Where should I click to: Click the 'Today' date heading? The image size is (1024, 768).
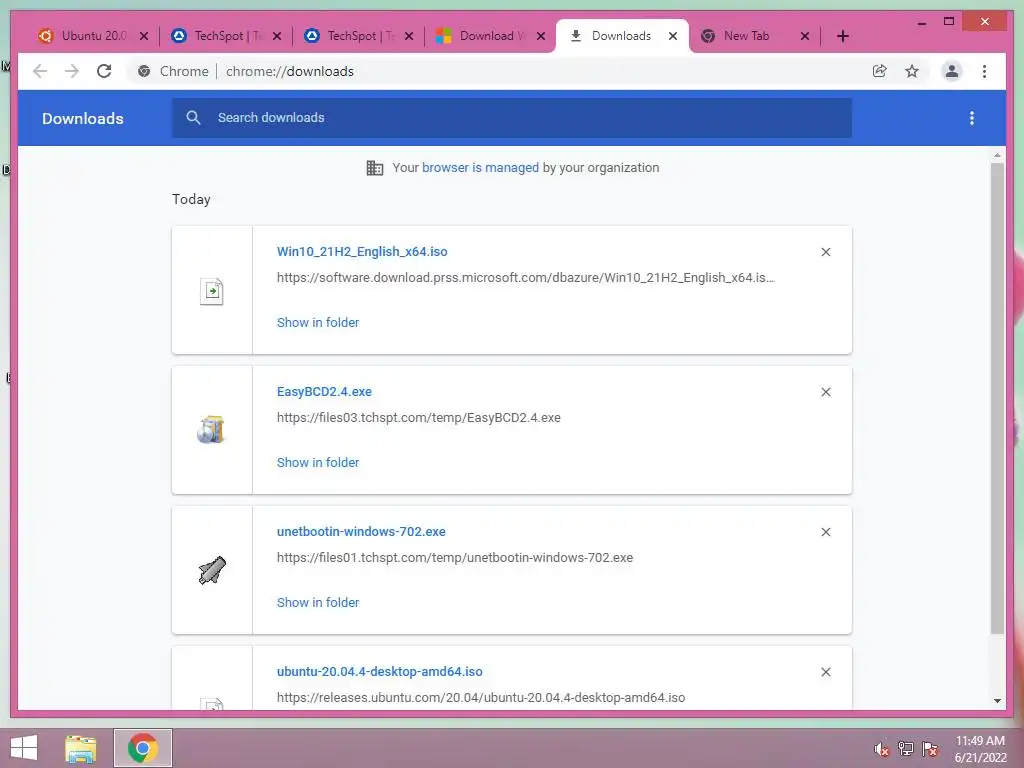[191, 199]
